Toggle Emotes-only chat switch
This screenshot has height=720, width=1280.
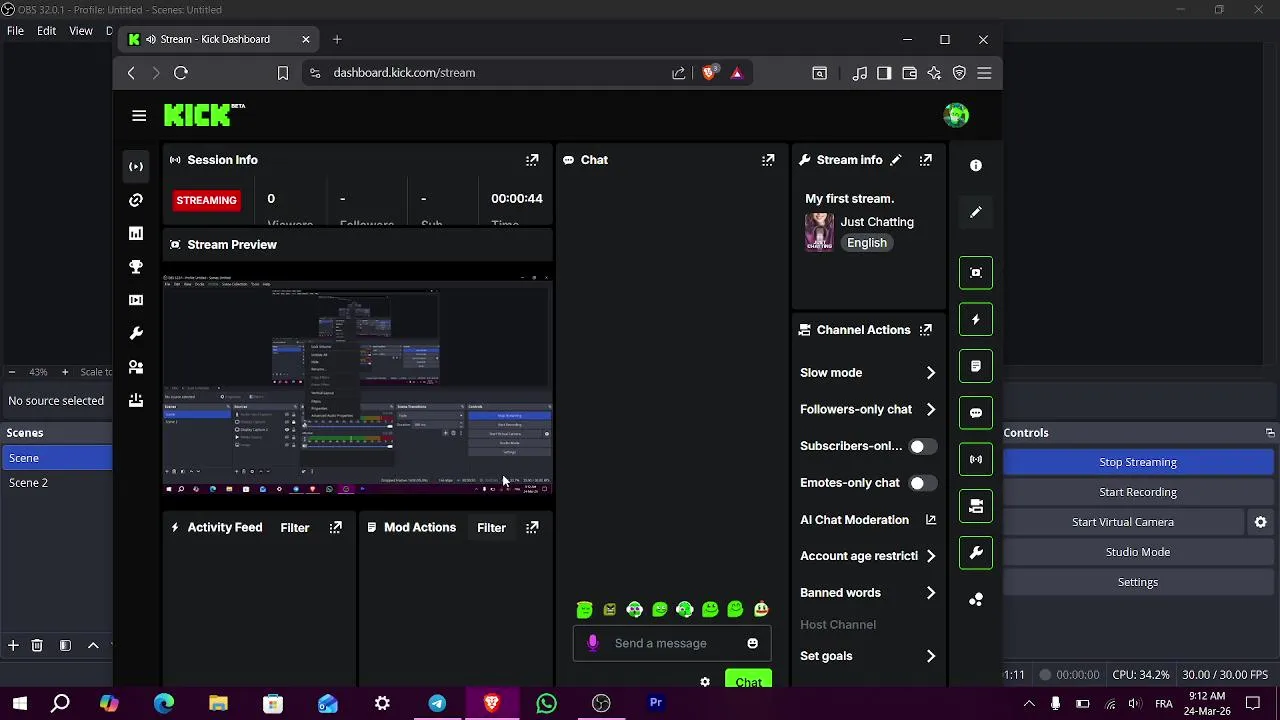(x=922, y=483)
